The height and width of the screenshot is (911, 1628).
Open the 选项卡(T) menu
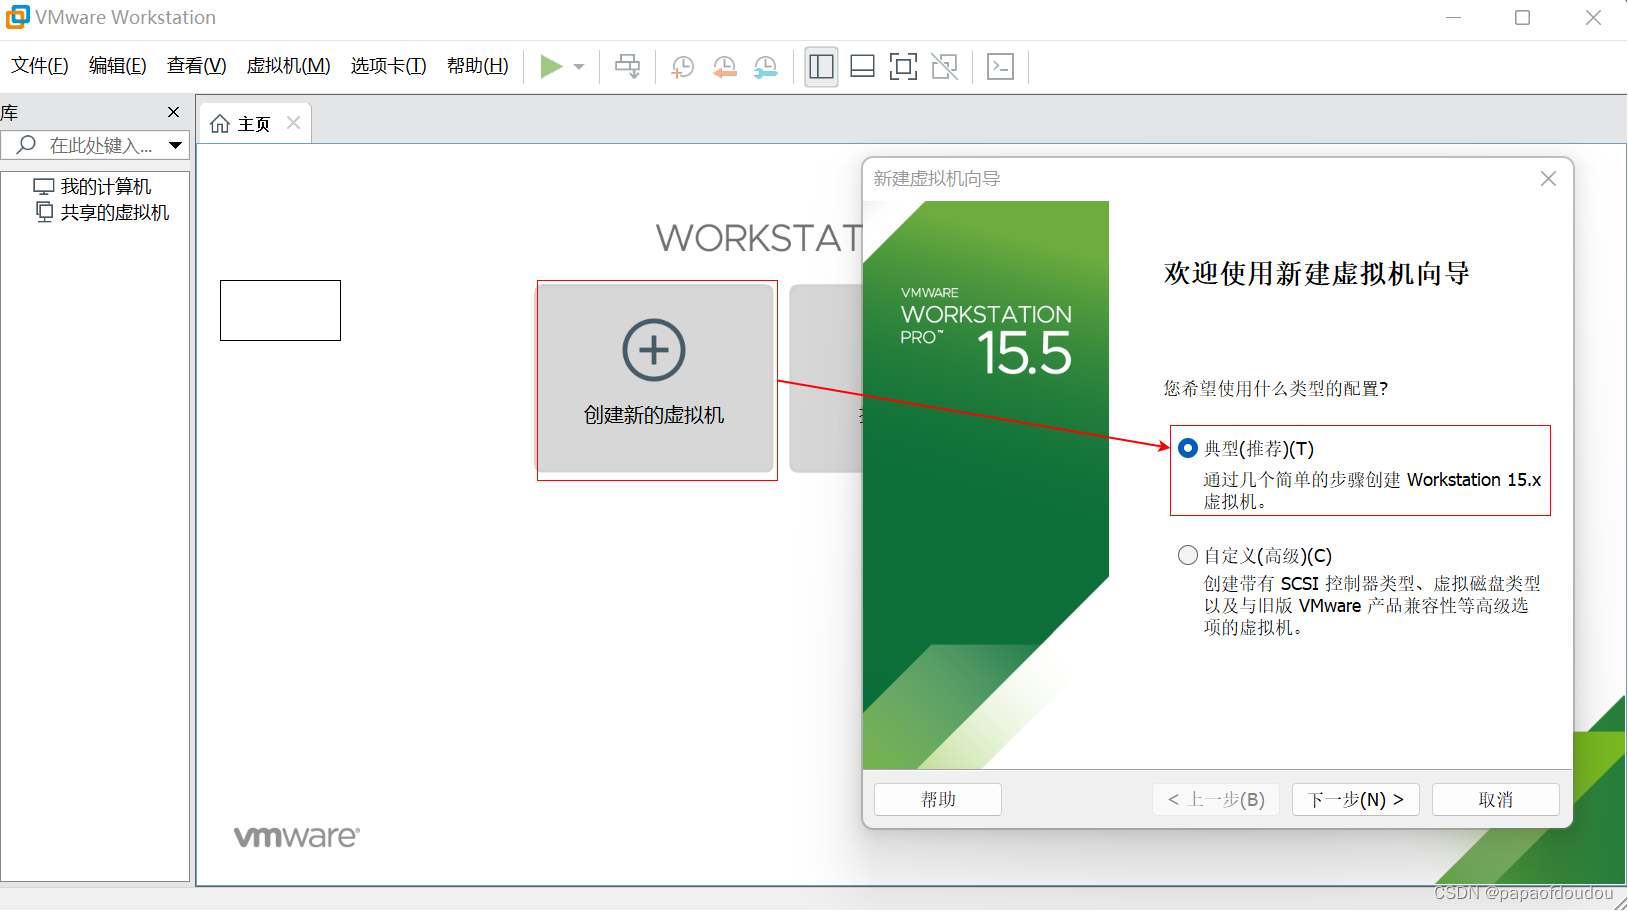(389, 66)
